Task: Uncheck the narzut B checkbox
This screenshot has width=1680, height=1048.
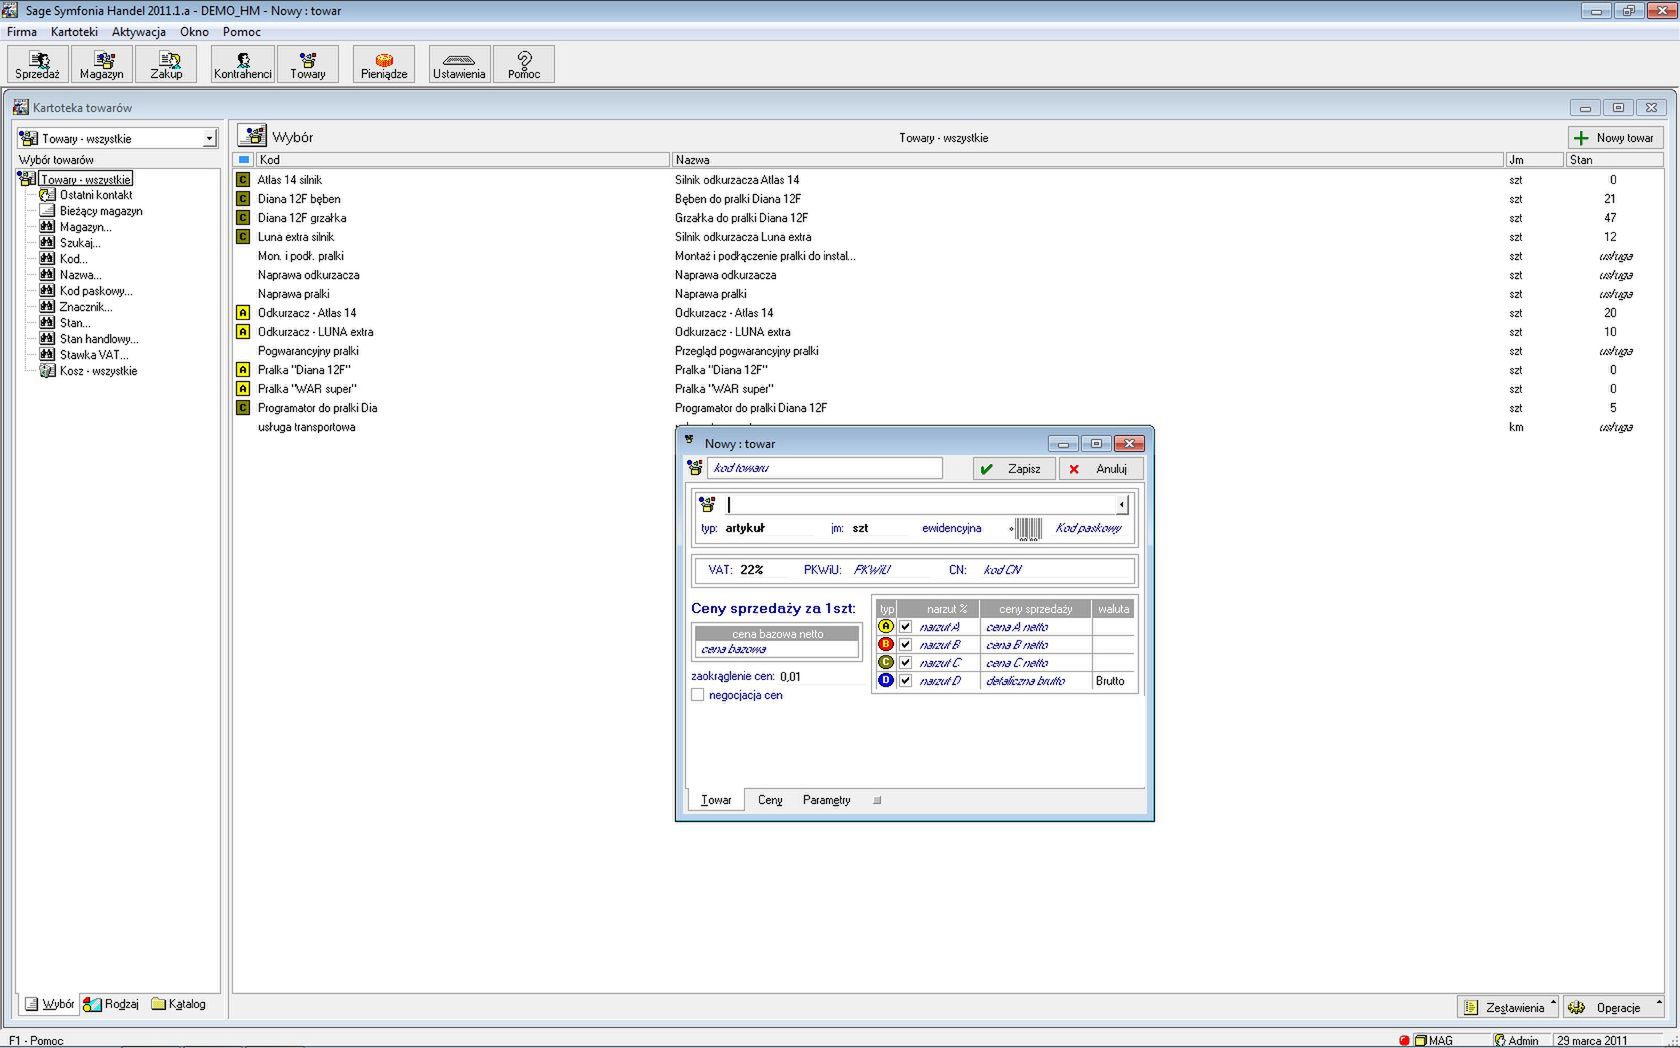Action: click(x=906, y=645)
